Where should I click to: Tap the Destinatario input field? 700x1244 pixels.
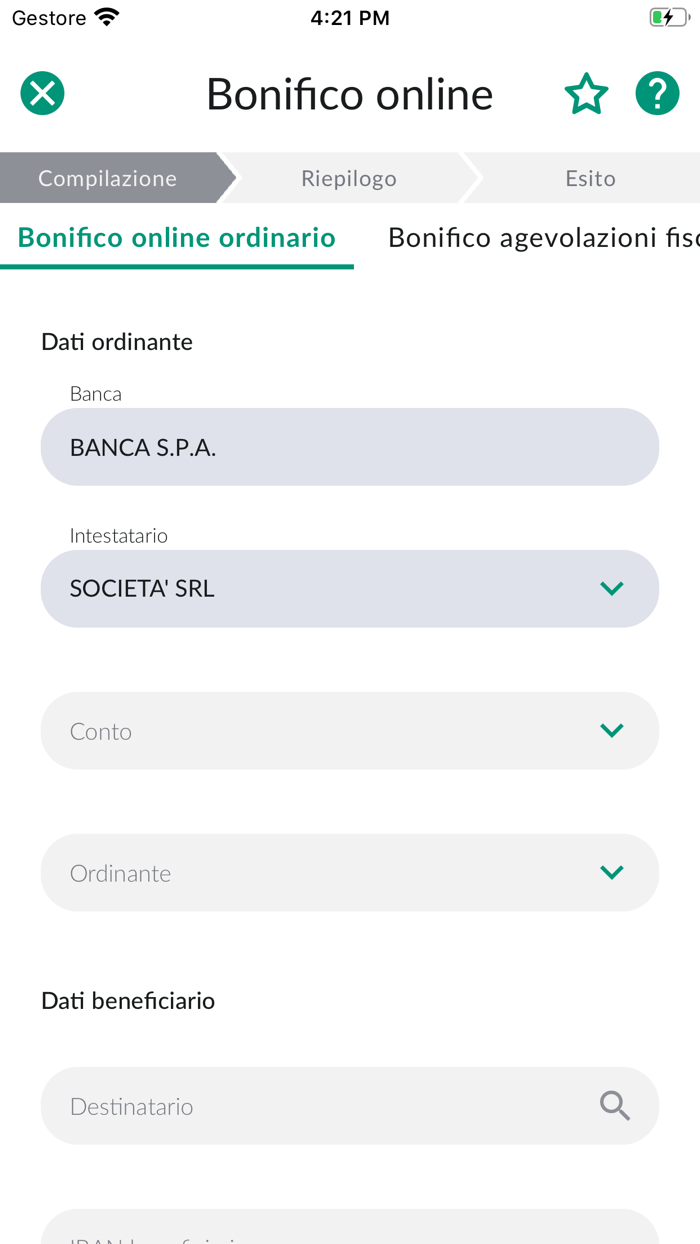[x=300, y=1105]
